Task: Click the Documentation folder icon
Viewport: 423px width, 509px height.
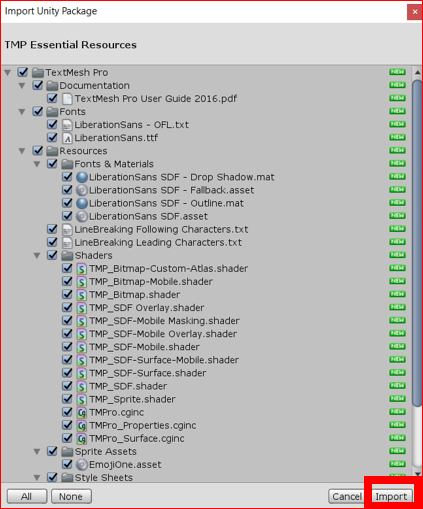Action: tap(52, 86)
